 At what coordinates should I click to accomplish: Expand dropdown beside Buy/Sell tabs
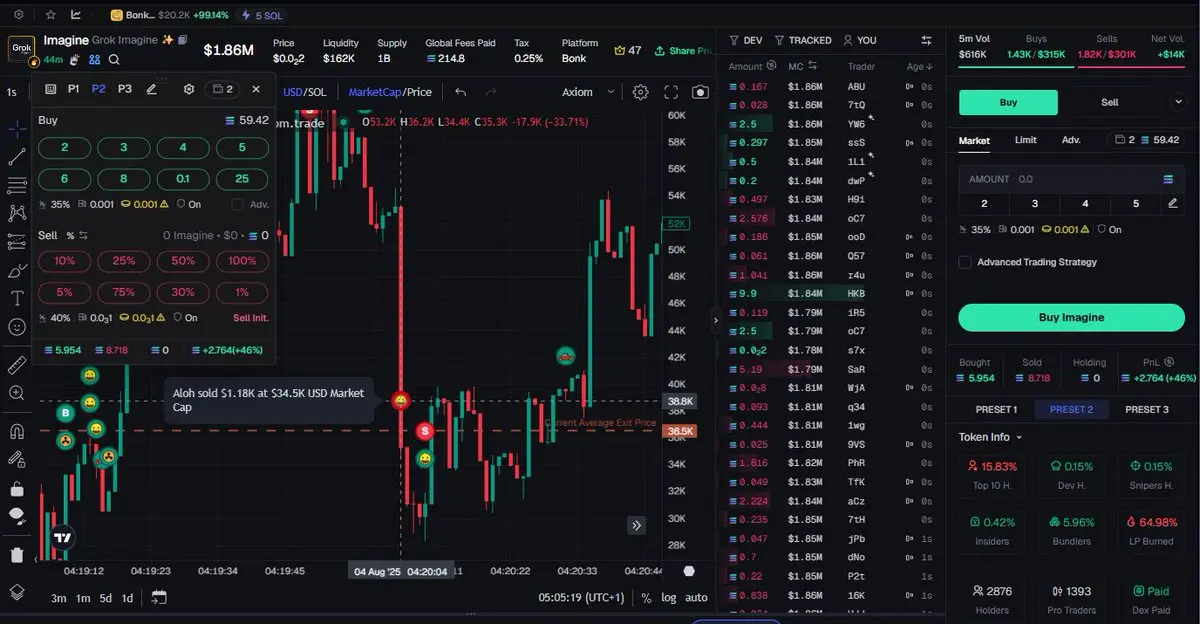tap(1177, 102)
